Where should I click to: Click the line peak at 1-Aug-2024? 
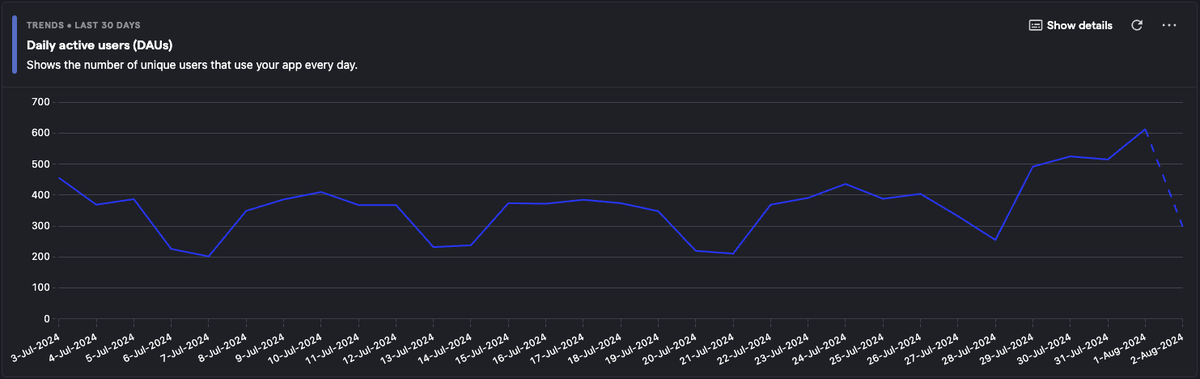pyautogui.click(x=1145, y=129)
